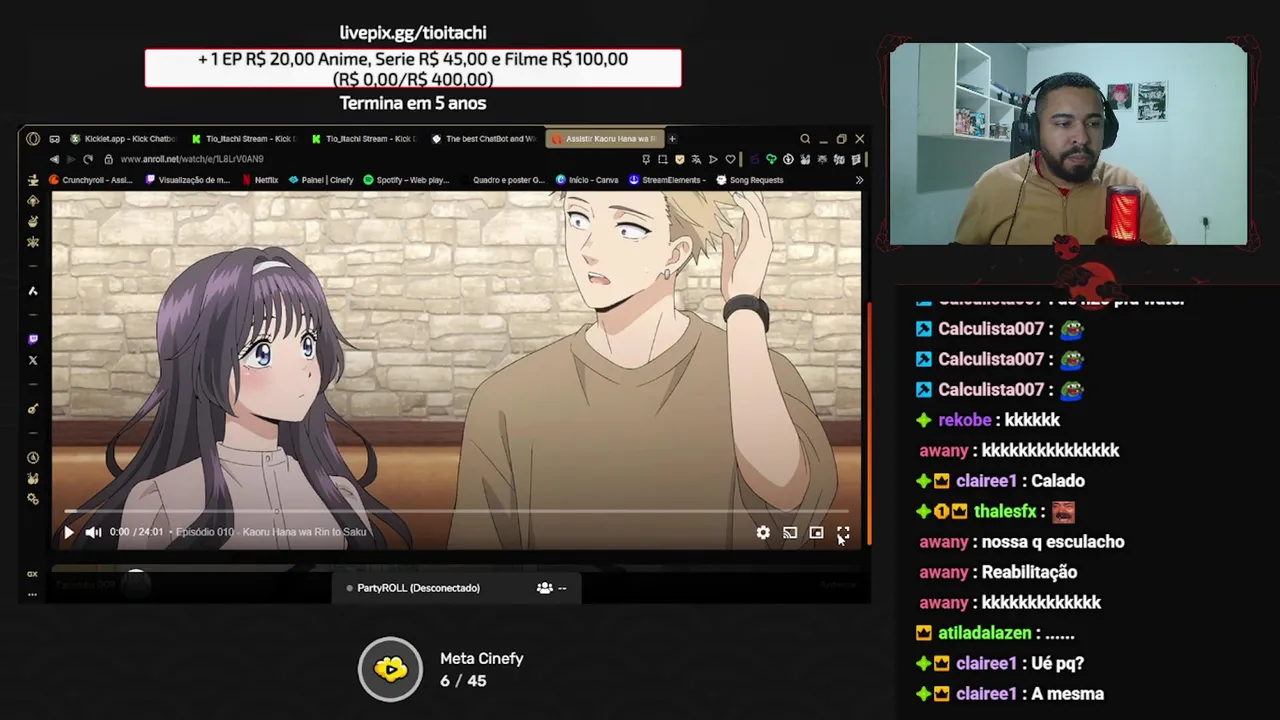This screenshot has width=1280, height=720.
Task: Open the Crunchyroll bookmark
Action: coord(91,180)
